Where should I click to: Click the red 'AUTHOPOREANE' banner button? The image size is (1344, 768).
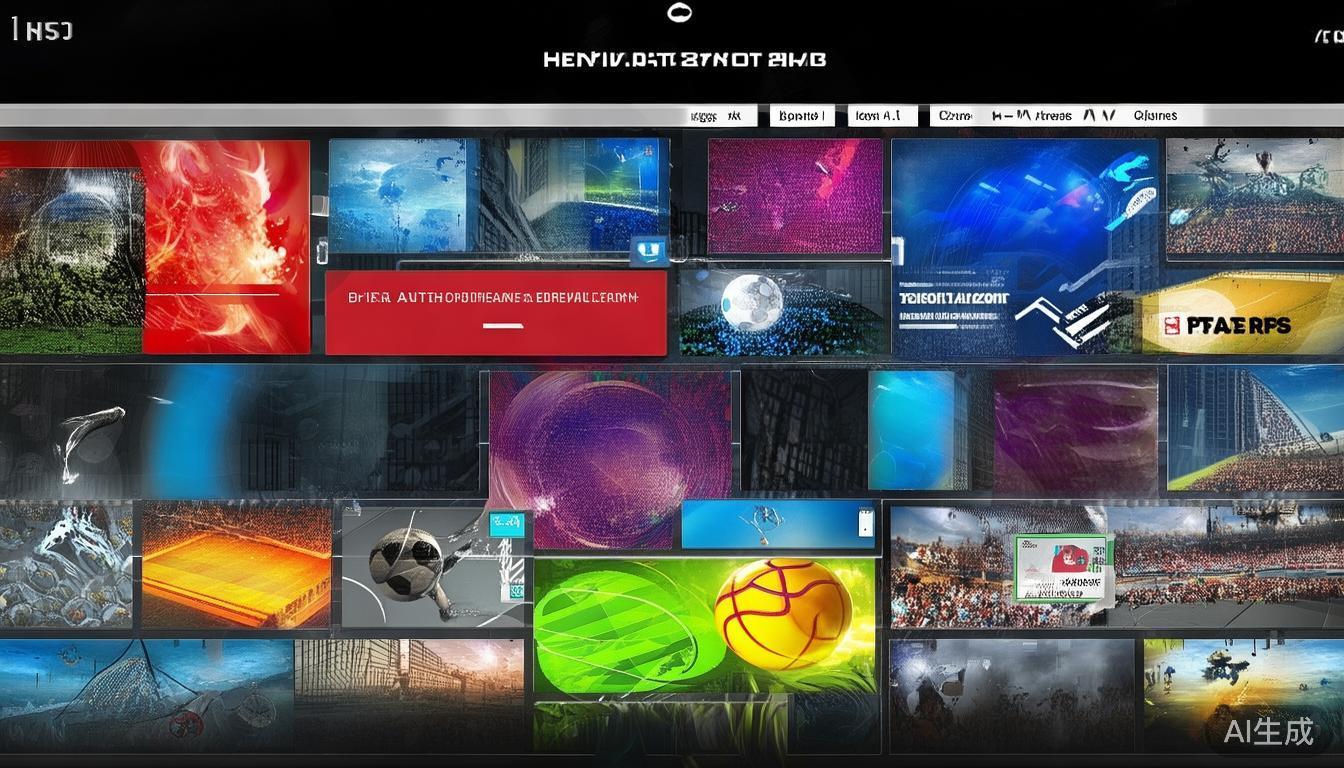496,311
